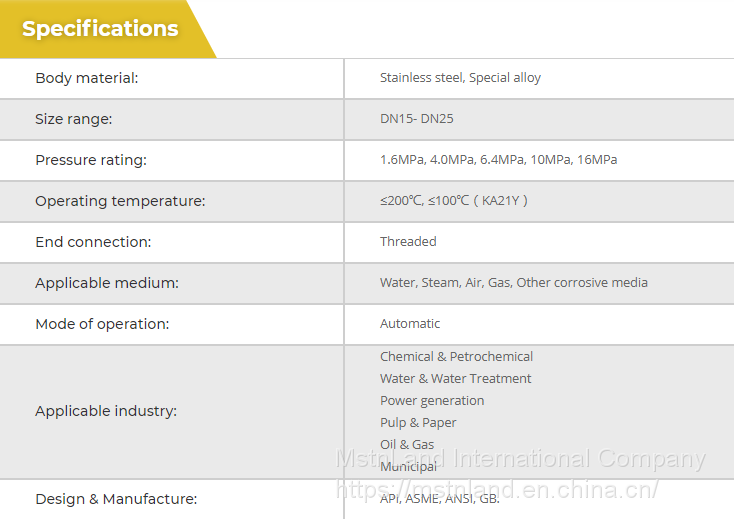Select the Applicable medium label
The image size is (734, 519).
coord(107,283)
